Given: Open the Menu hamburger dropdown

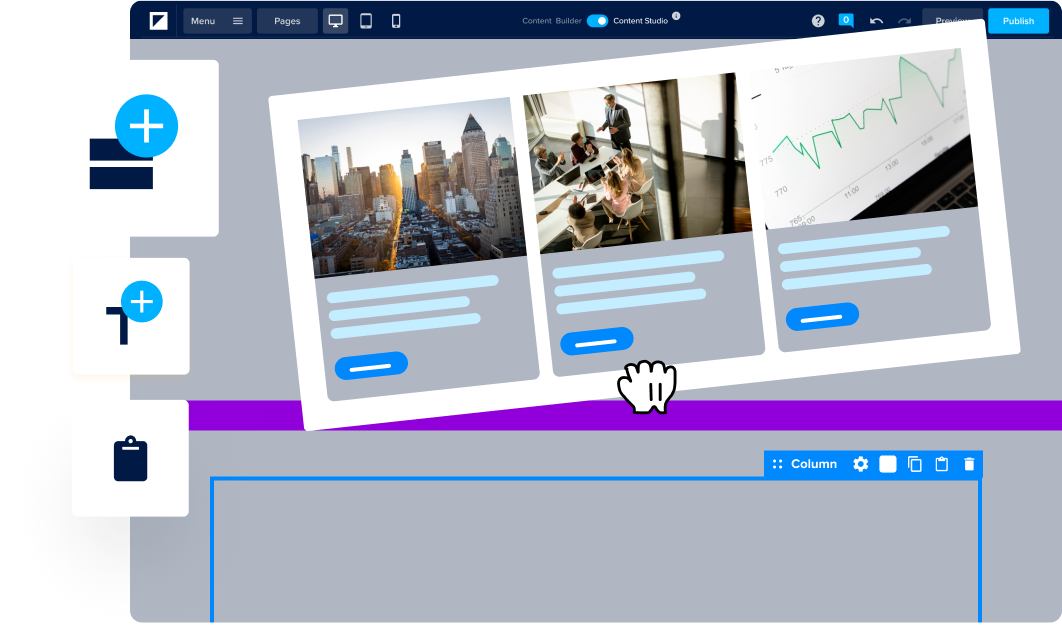Looking at the screenshot, I should (217, 21).
